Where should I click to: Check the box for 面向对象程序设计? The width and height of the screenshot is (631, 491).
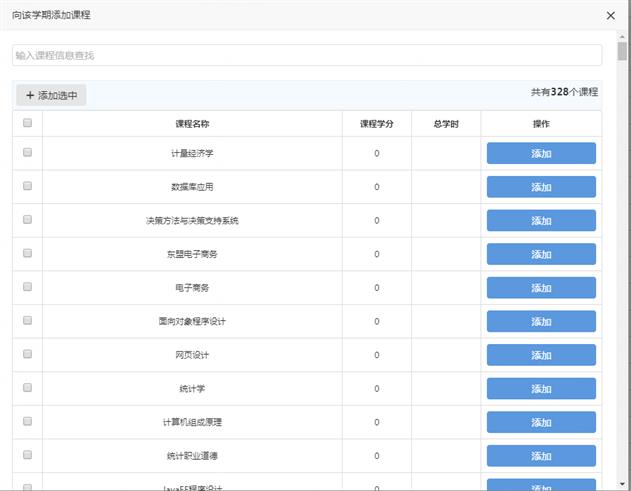tap(27, 320)
